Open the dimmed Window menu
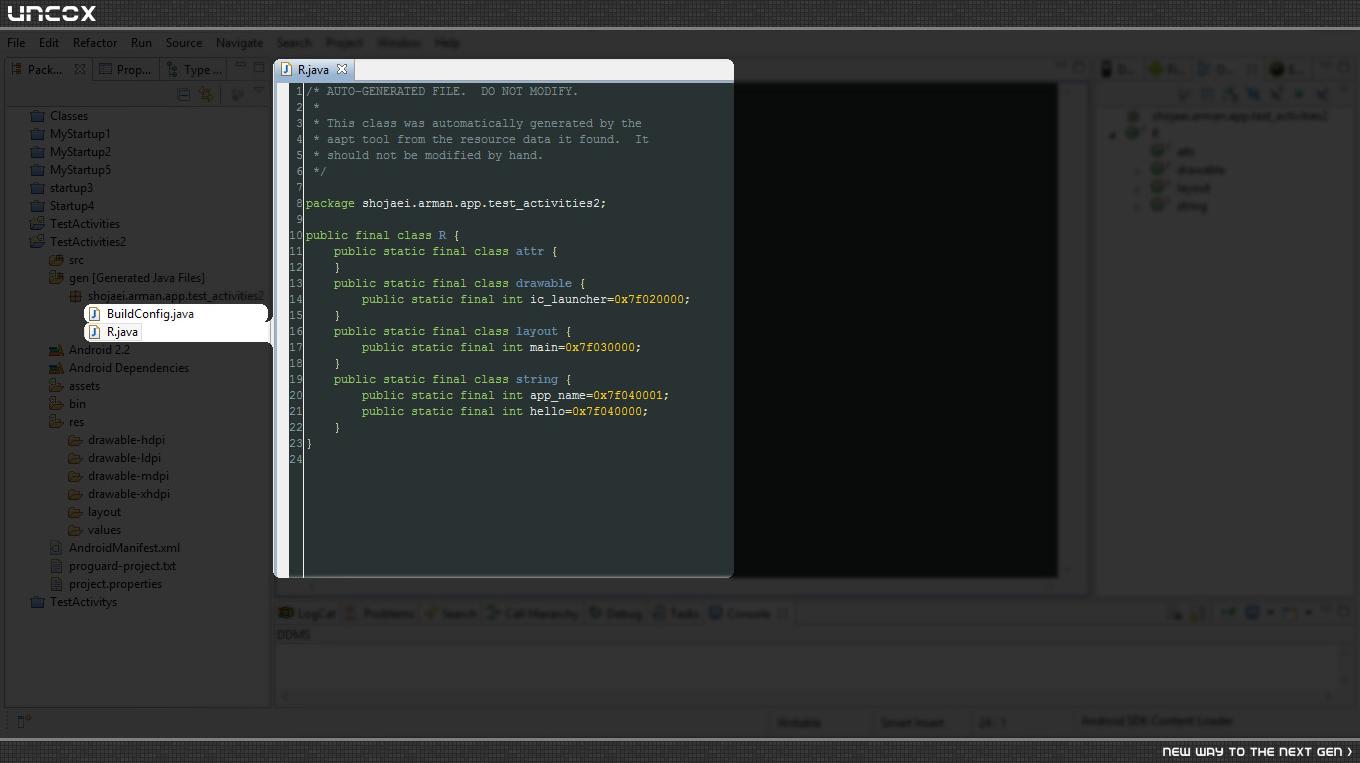The height and width of the screenshot is (763, 1360). pyautogui.click(x=399, y=43)
